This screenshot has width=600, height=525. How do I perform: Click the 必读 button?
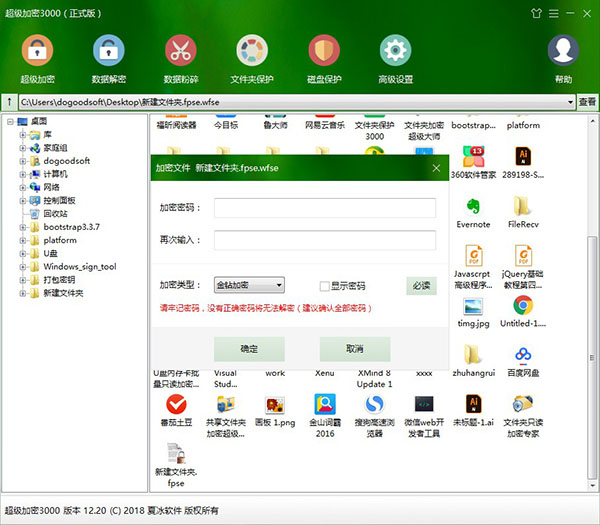tap(421, 285)
